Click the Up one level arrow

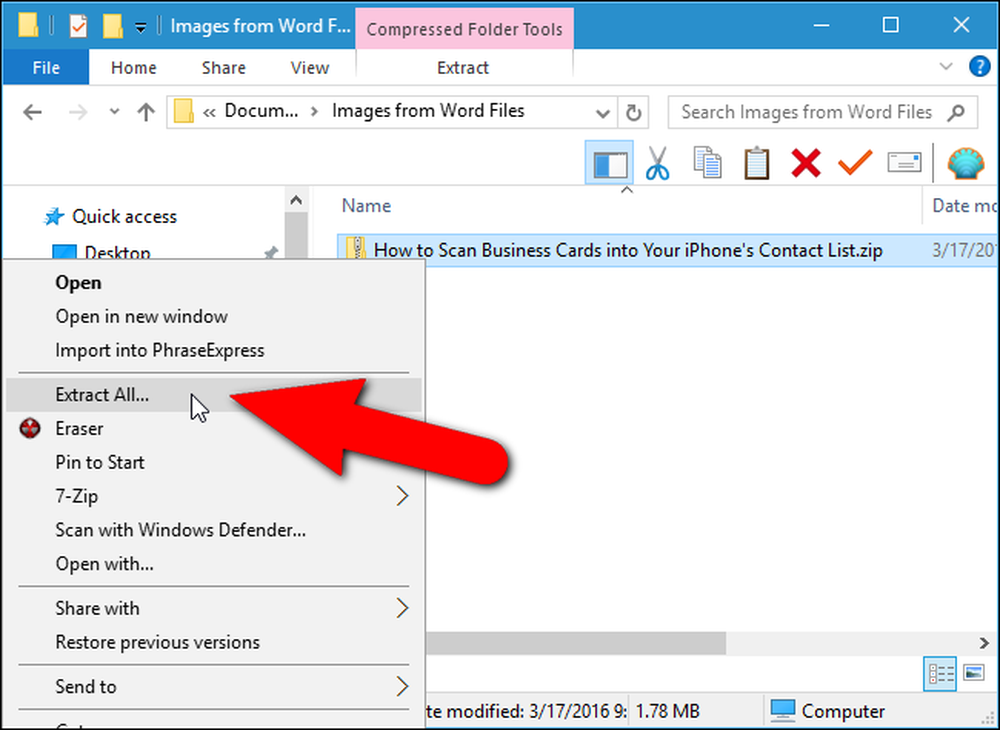146,112
